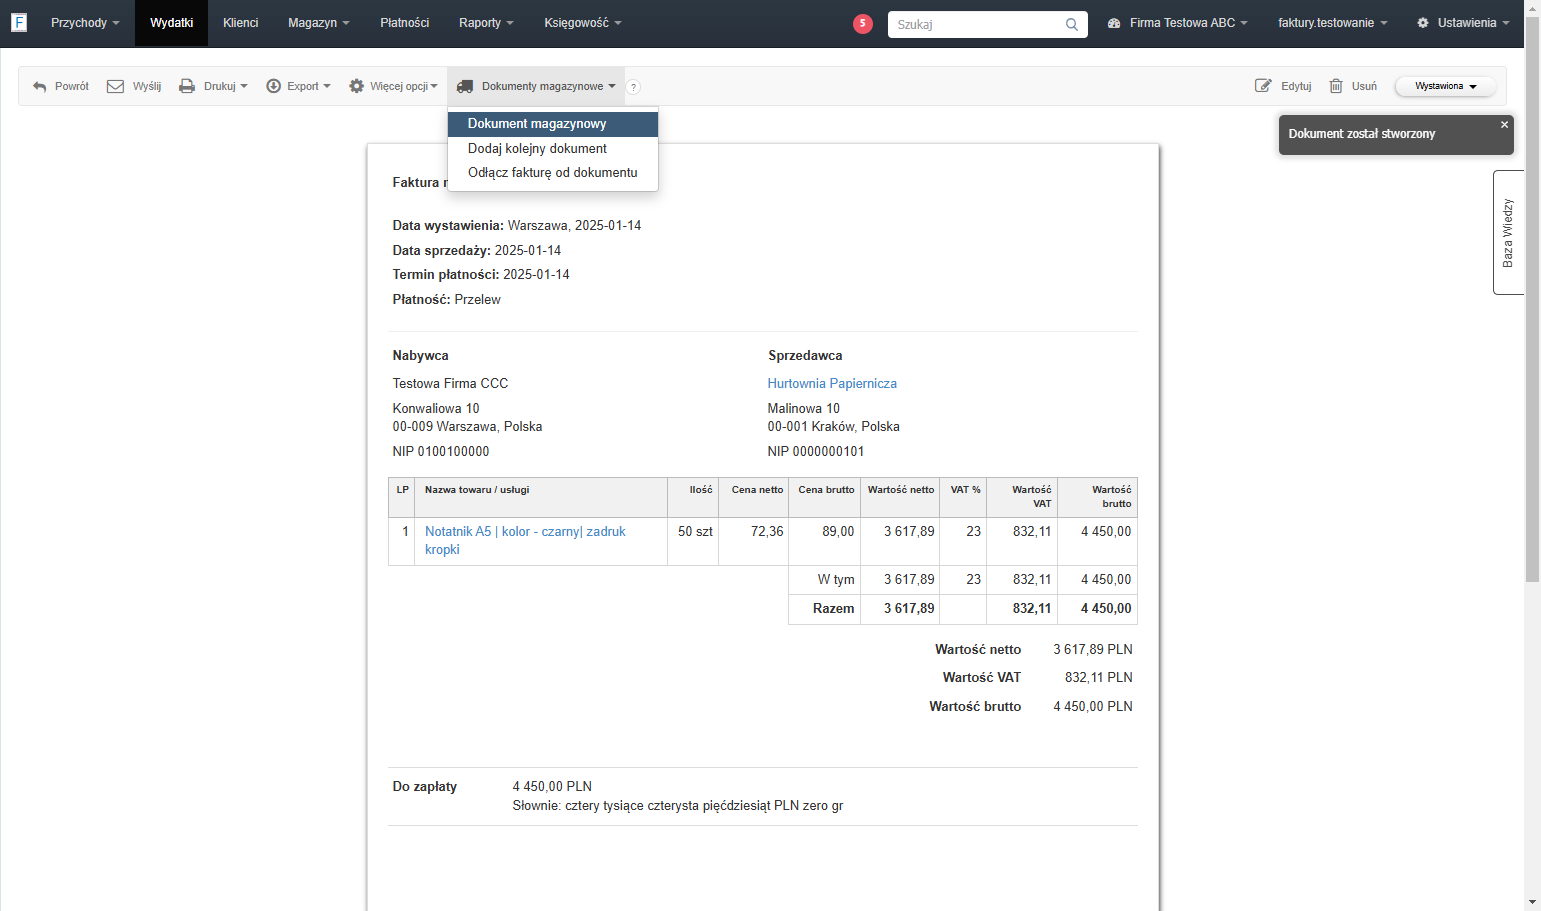Screen dimensions: 1541x911
Task: Click the question mark help icon
Action: pyautogui.click(x=633, y=87)
